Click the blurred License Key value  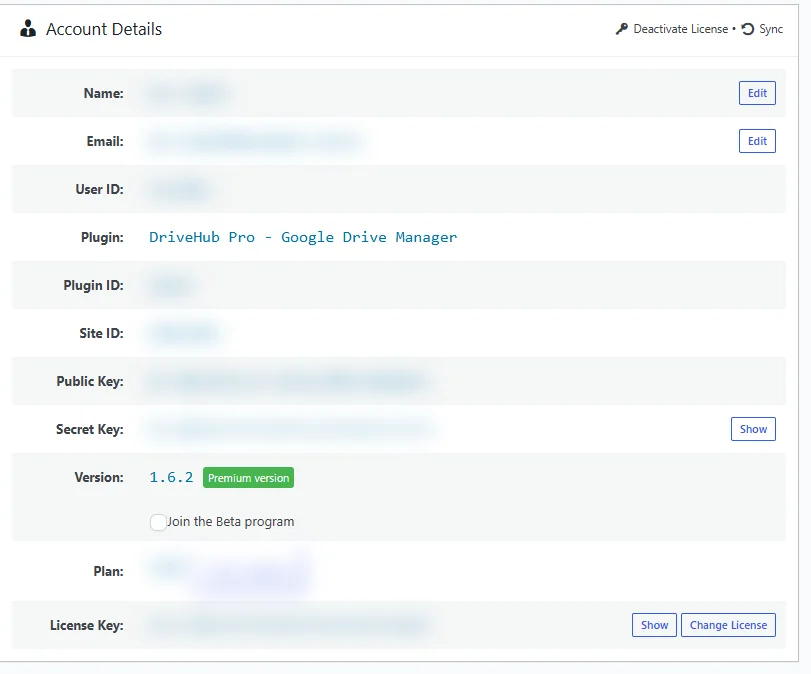[x=290, y=625]
